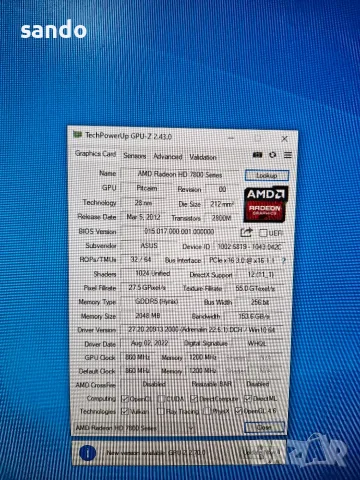Toggle the DirectCompute checkbox

pyautogui.click(x=194, y=399)
